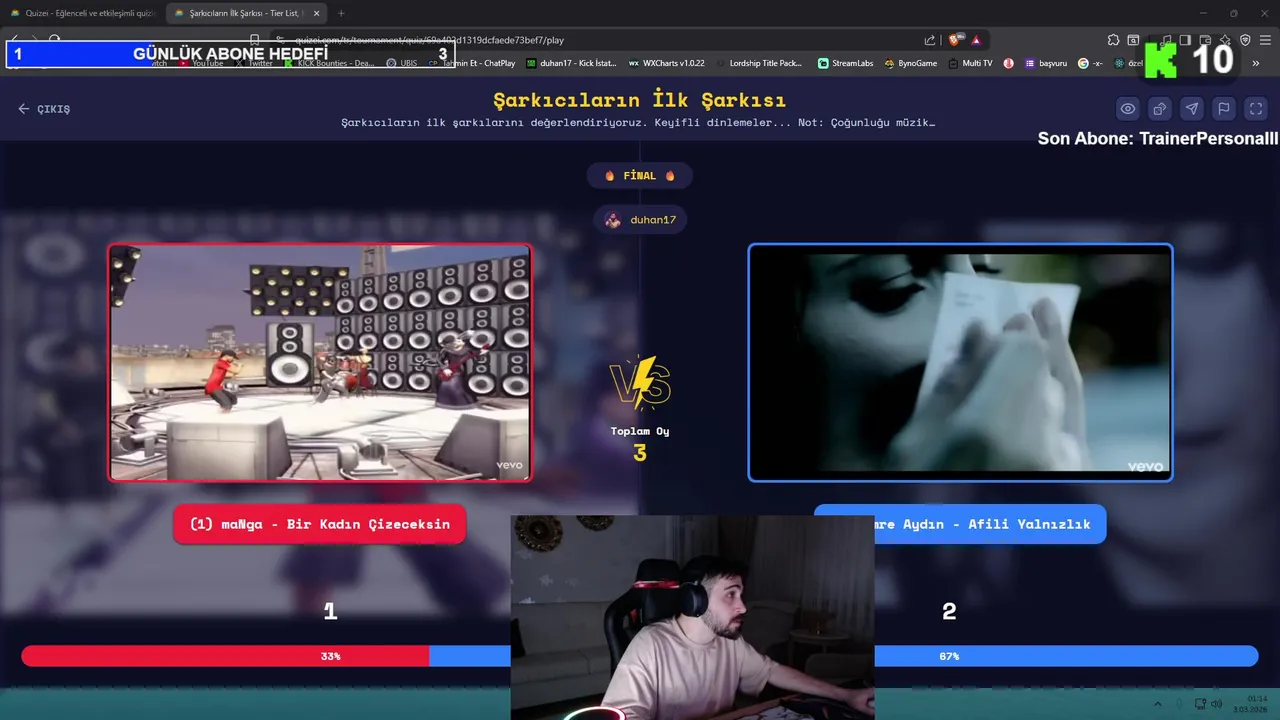The image size is (1280, 720).
Task: Close the Şarkıcıların İlk Şarkısı tab
Action: [x=317, y=13]
